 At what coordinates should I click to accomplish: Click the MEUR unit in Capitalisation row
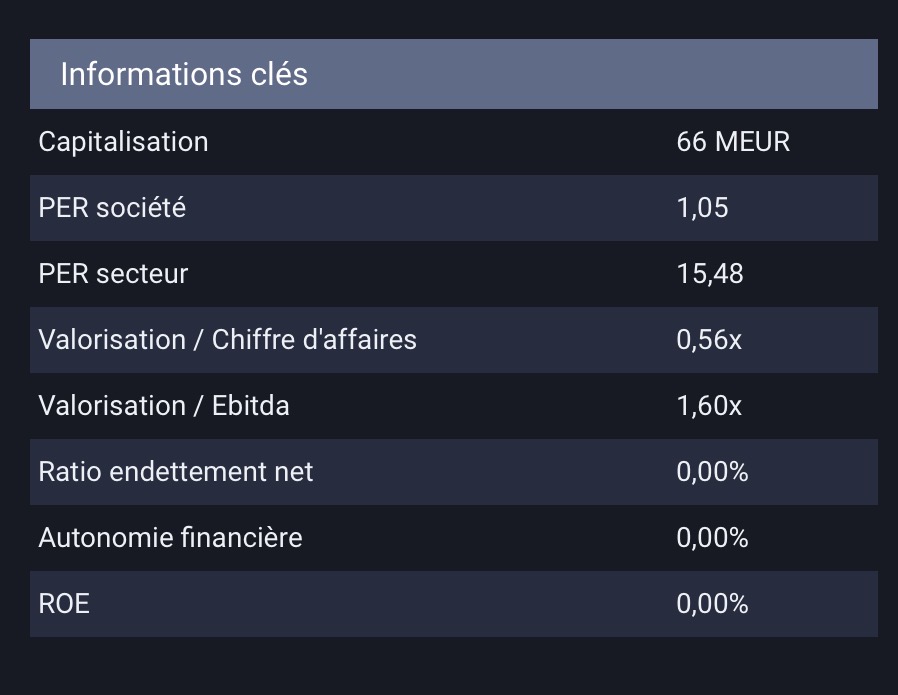pos(753,142)
